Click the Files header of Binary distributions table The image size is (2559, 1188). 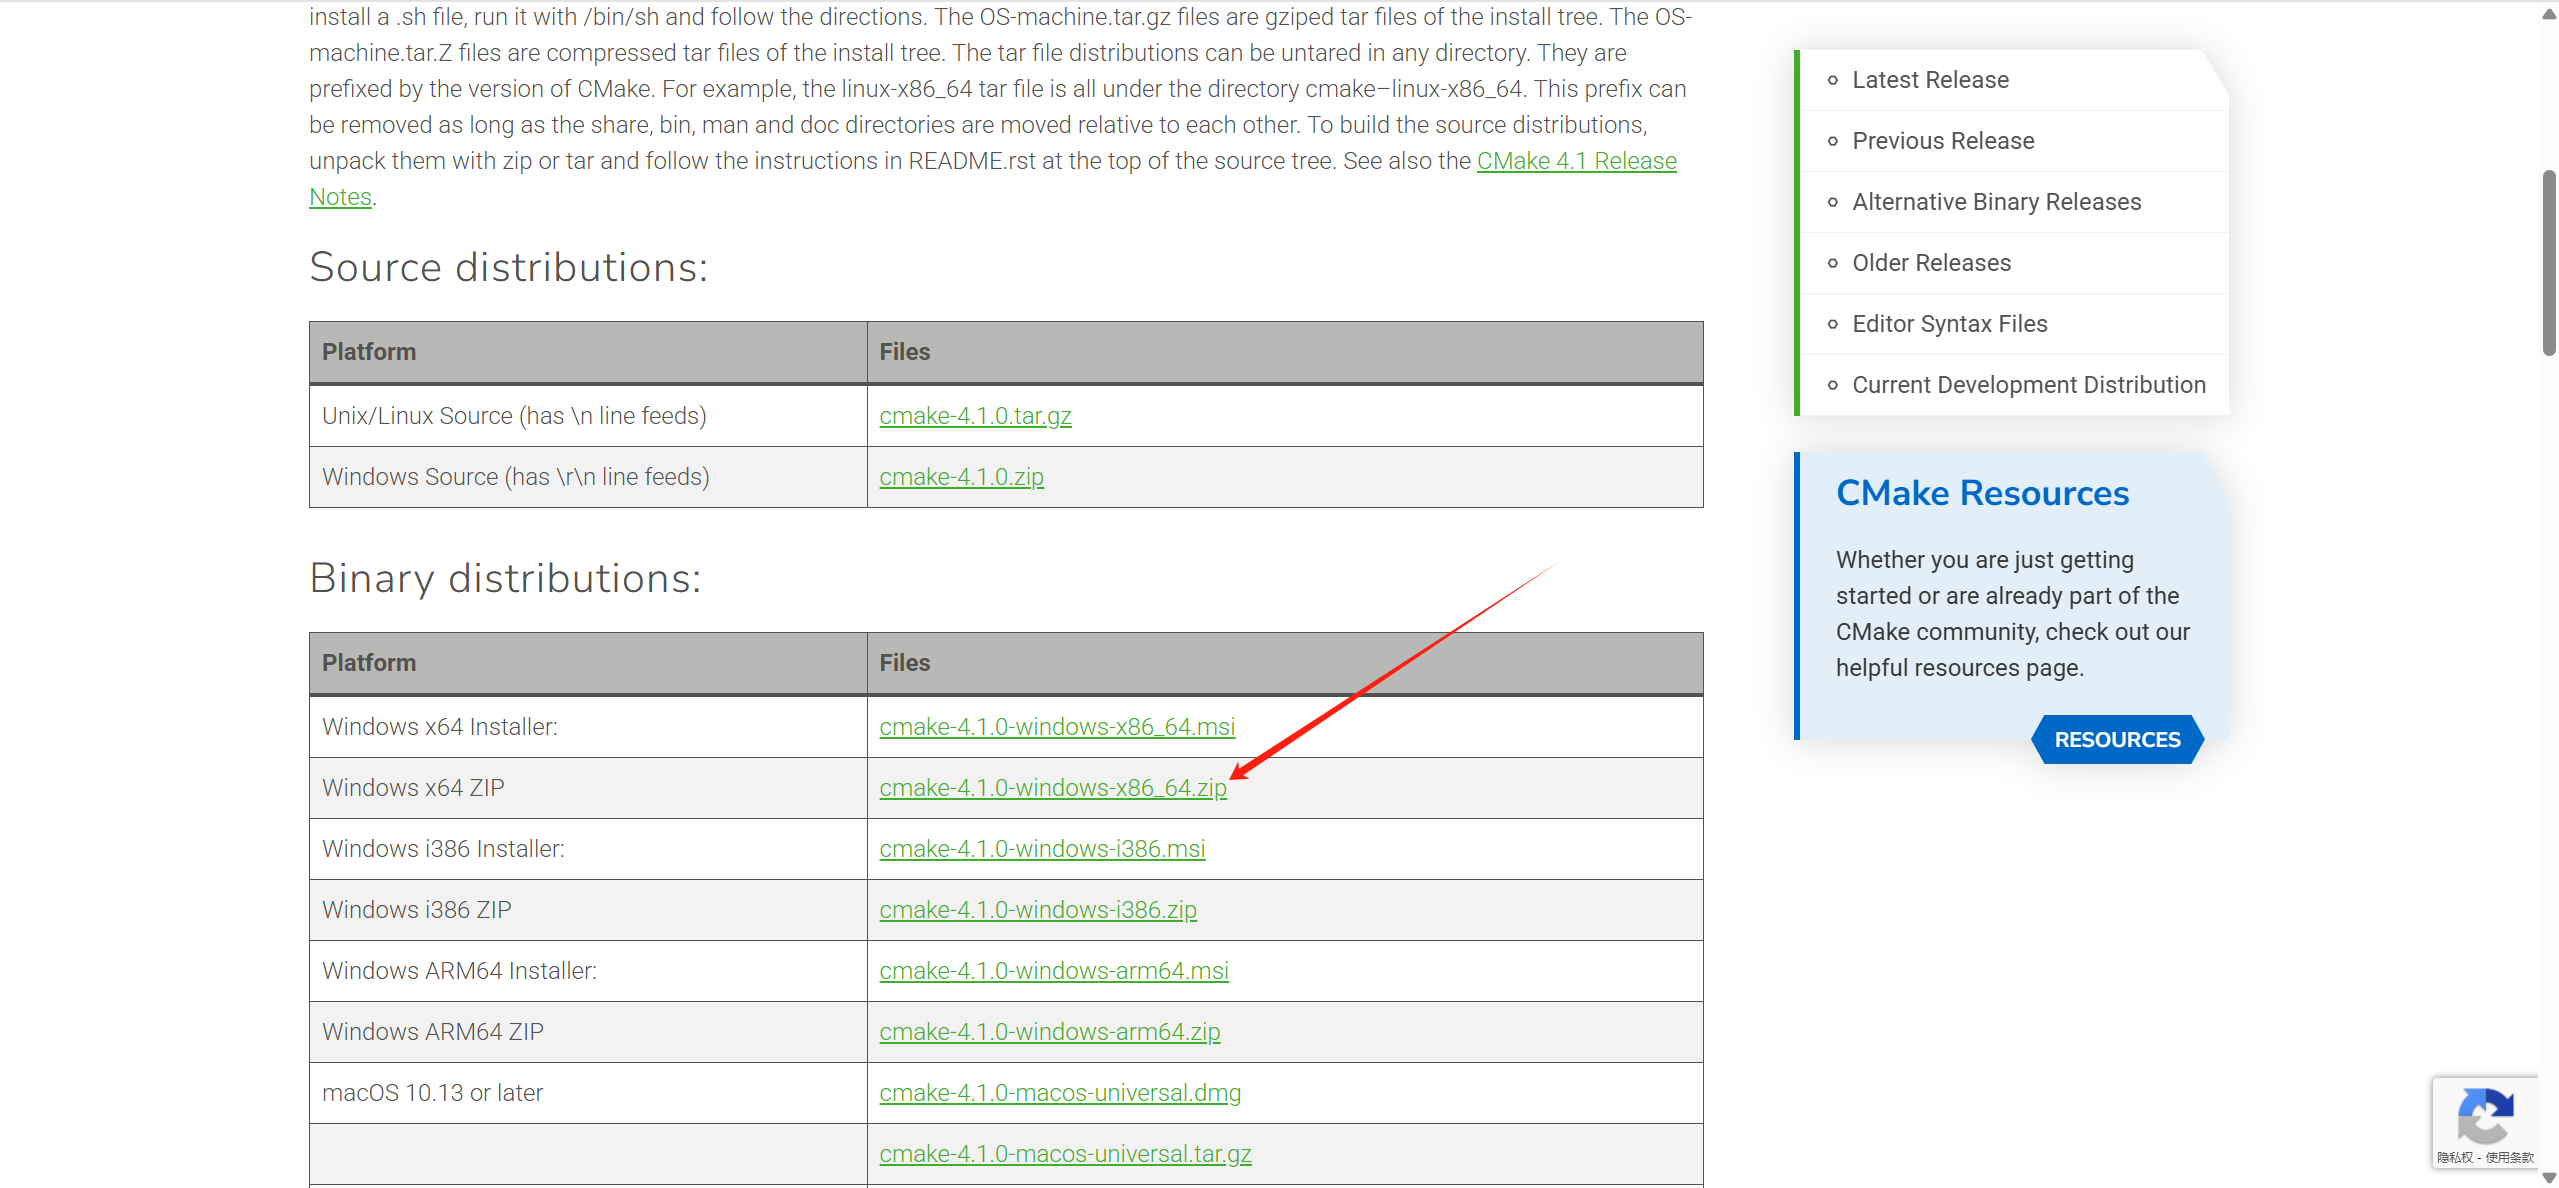1285,663
